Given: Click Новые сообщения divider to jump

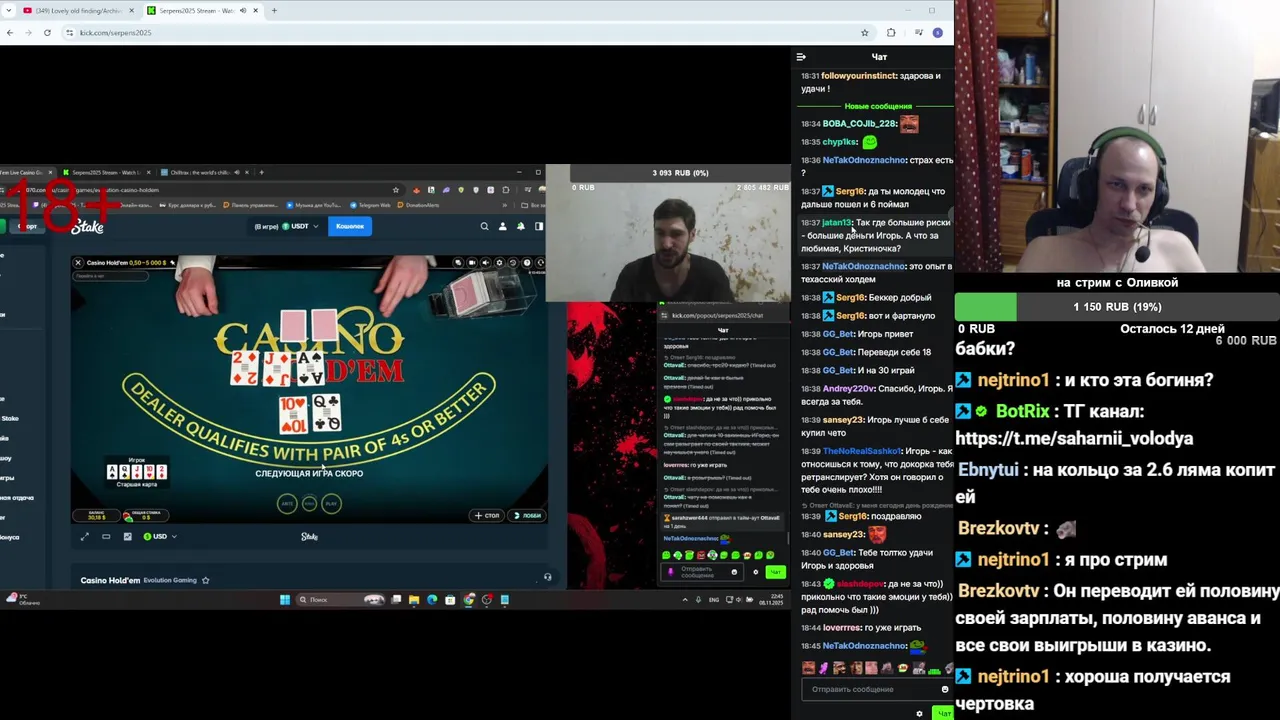Looking at the screenshot, I should point(877,106).
